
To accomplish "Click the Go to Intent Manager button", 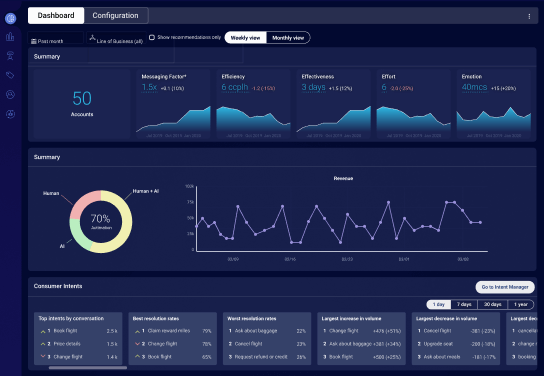I will click(505, 287).
